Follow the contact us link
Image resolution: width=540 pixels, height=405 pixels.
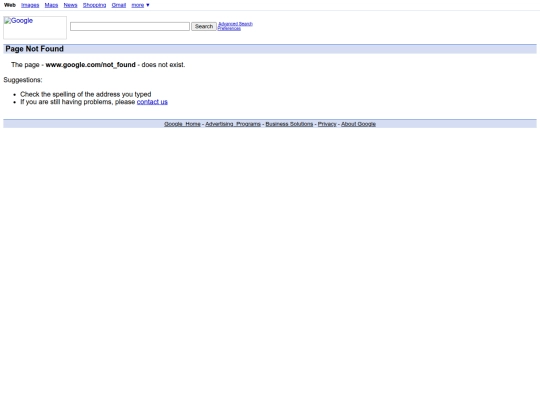[152, 102]
